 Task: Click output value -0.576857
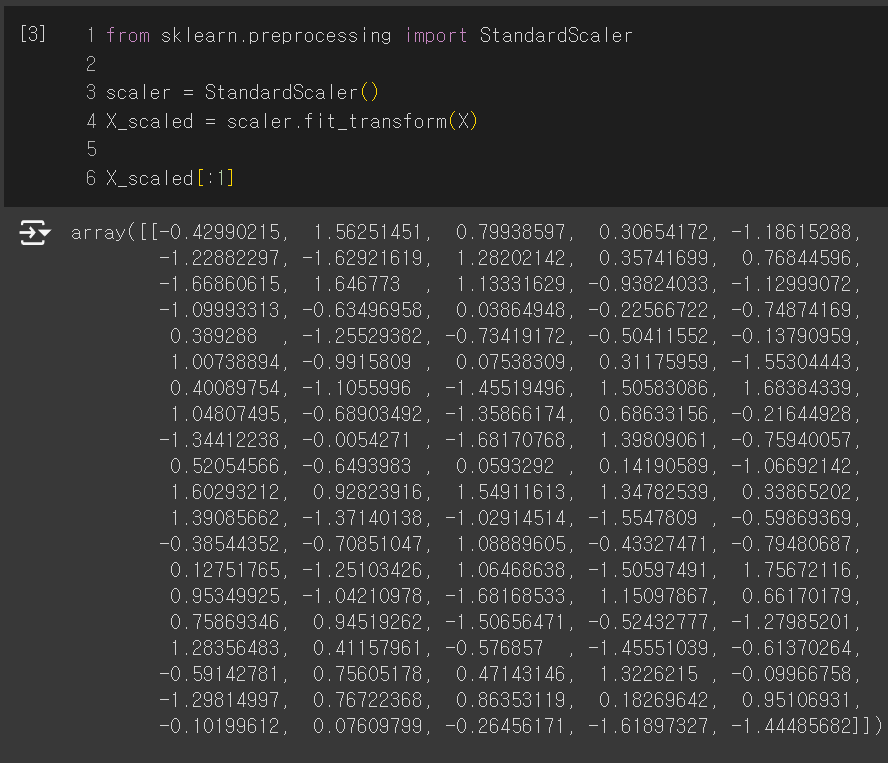[x=494, y=648]
